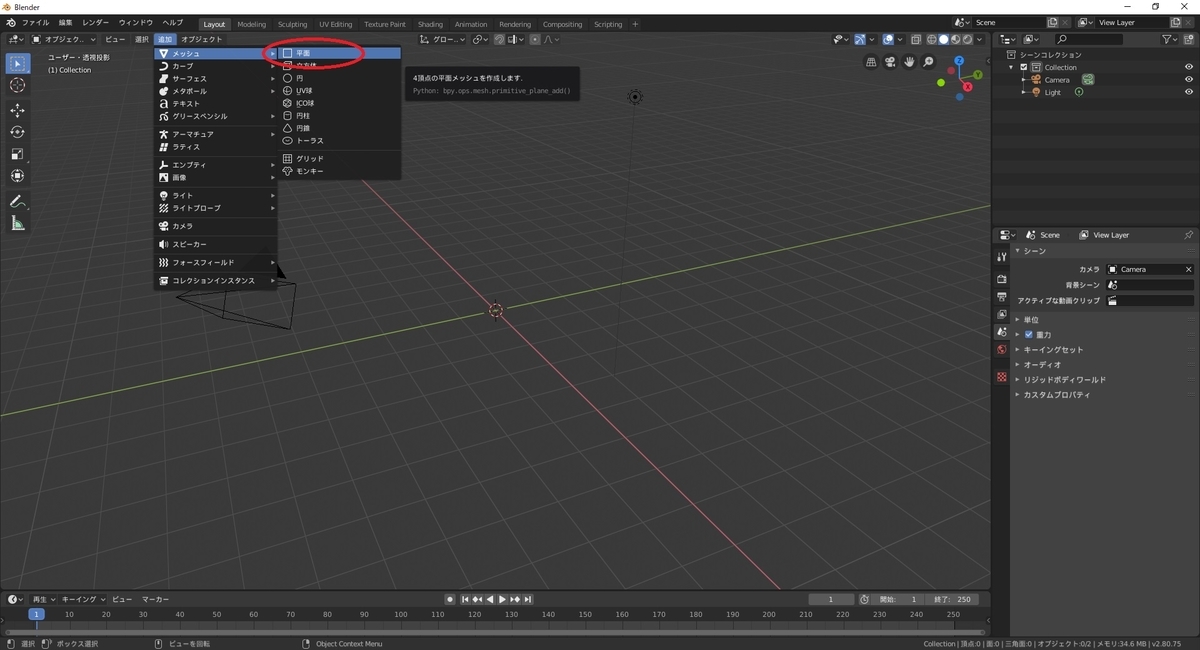Viewport: 1200px width, 650px height.
Task: Select the Measure tool
Action: (17, 224)
